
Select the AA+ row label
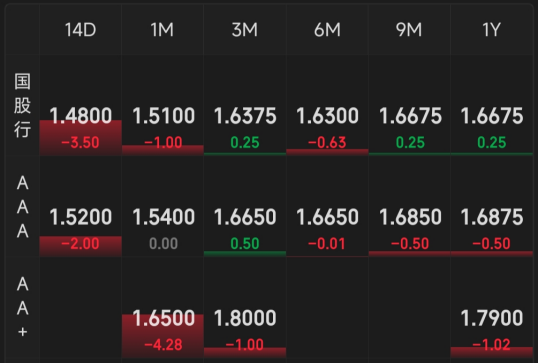(x=22, y=308)
